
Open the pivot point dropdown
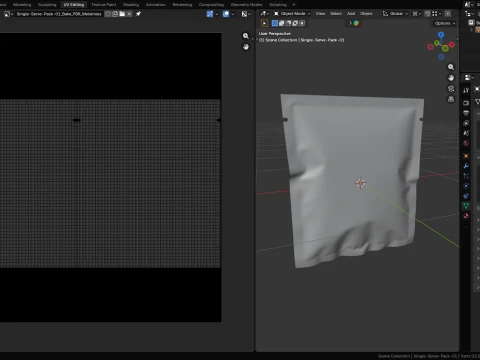pyautogui.click(x=416, y=14)
